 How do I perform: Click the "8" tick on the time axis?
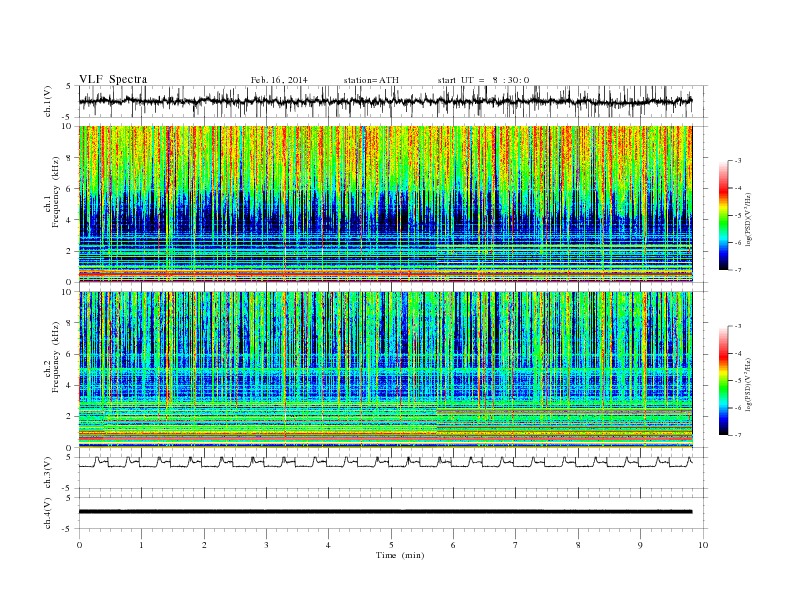click(x=578, y=545)
